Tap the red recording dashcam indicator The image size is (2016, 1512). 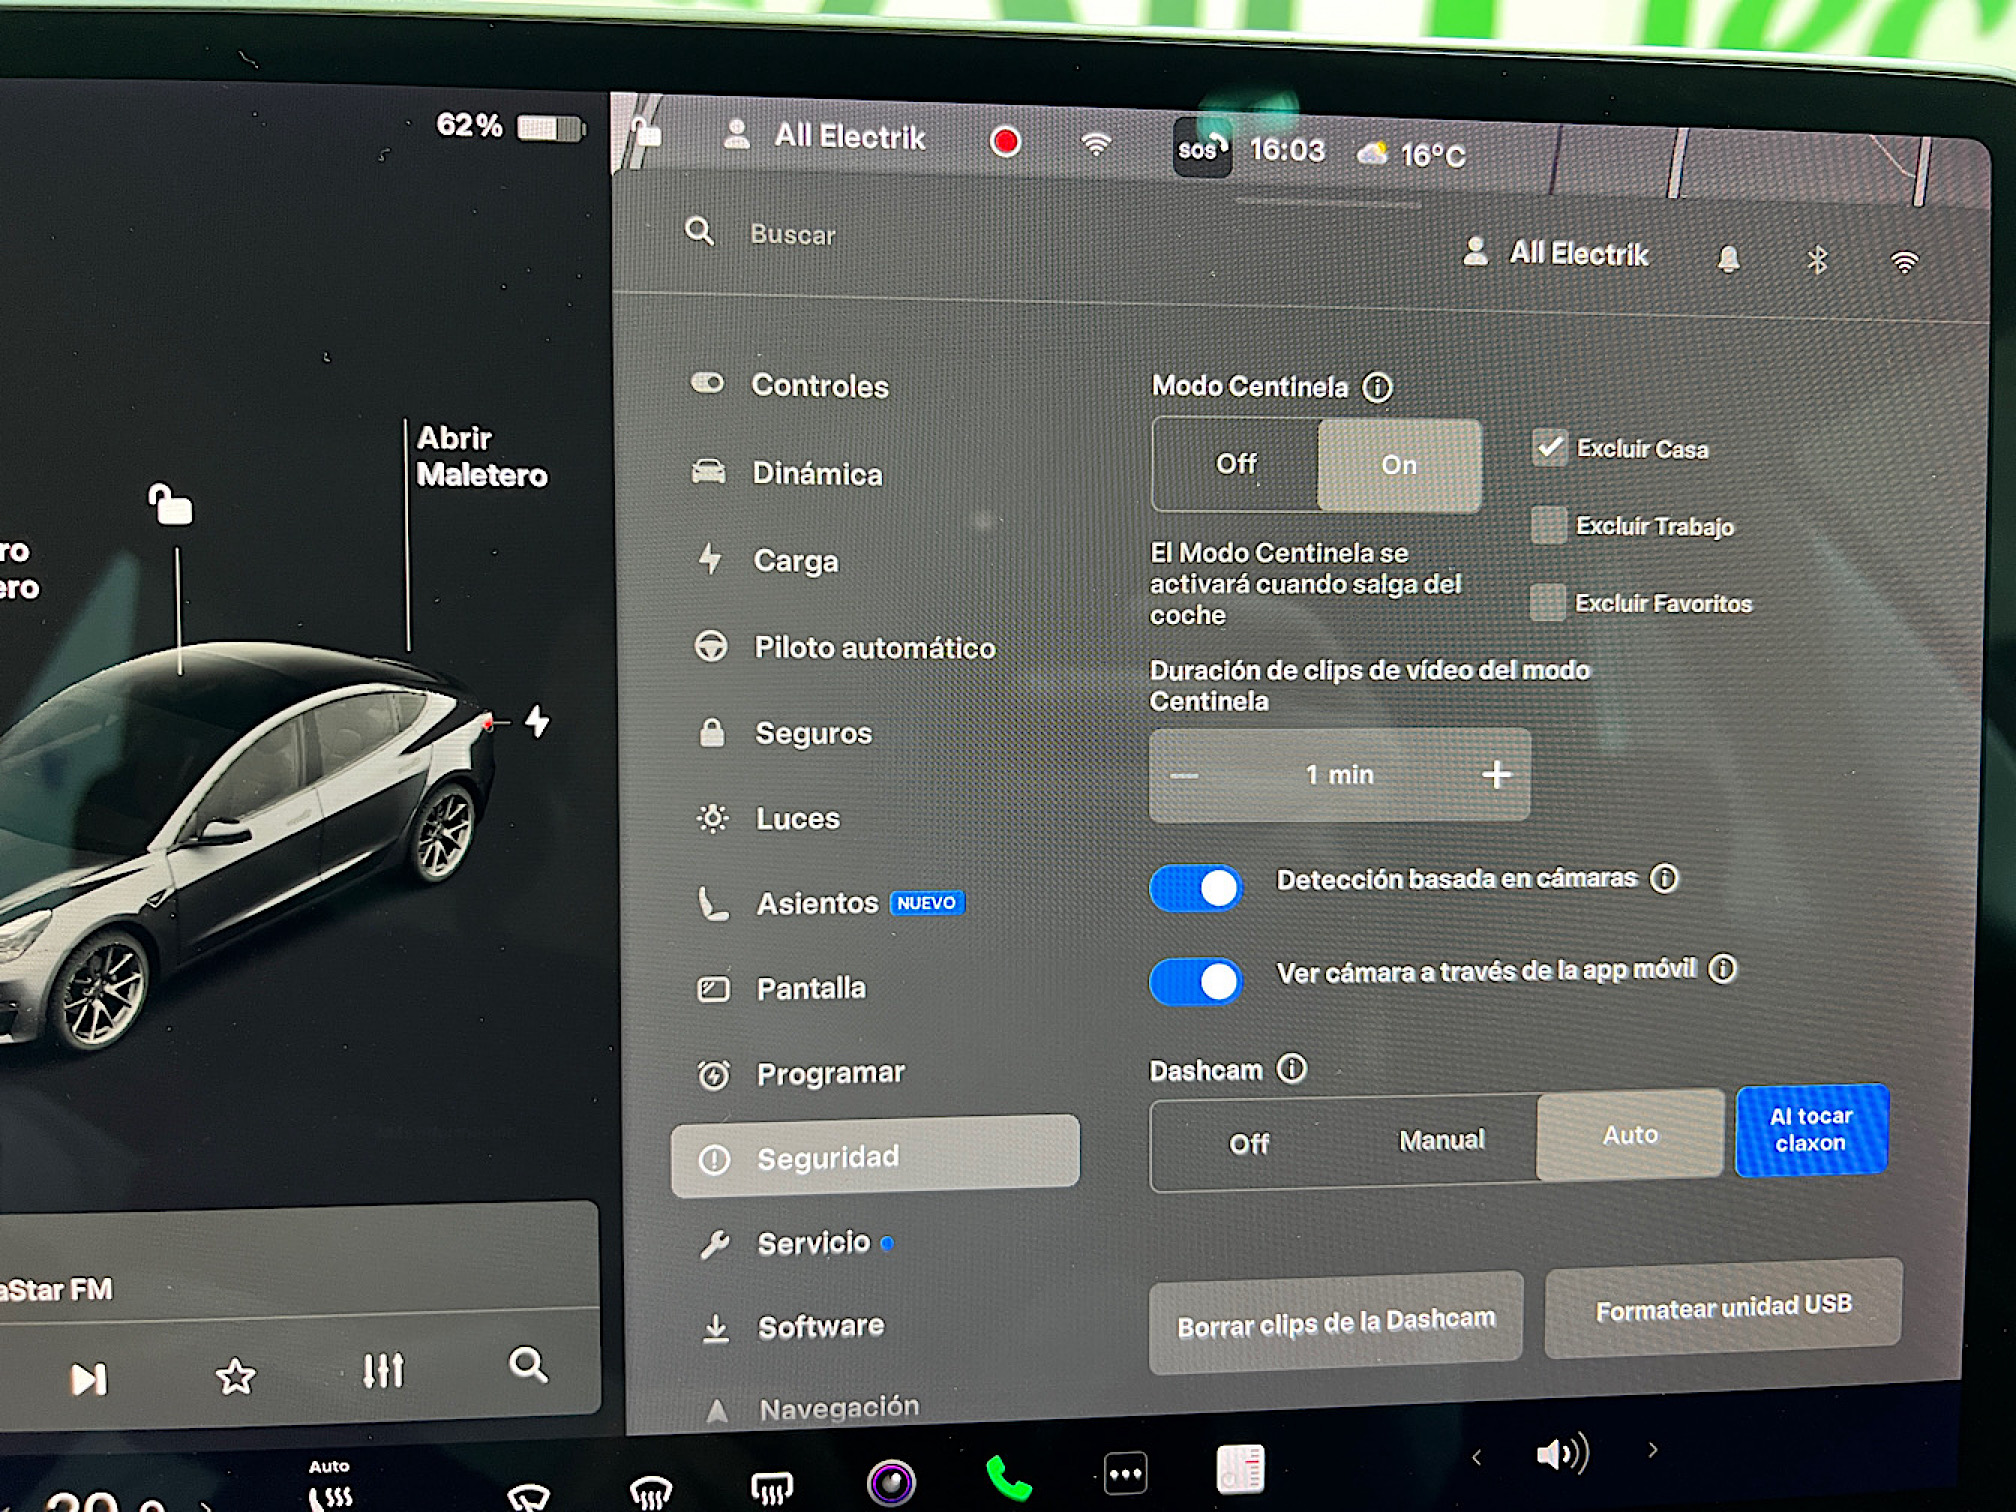[1005, 142]
